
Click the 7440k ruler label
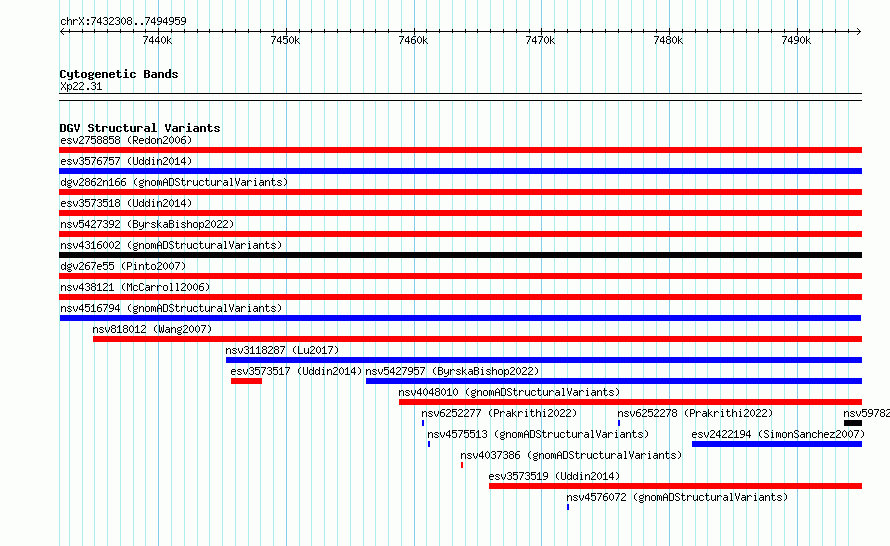157,40
